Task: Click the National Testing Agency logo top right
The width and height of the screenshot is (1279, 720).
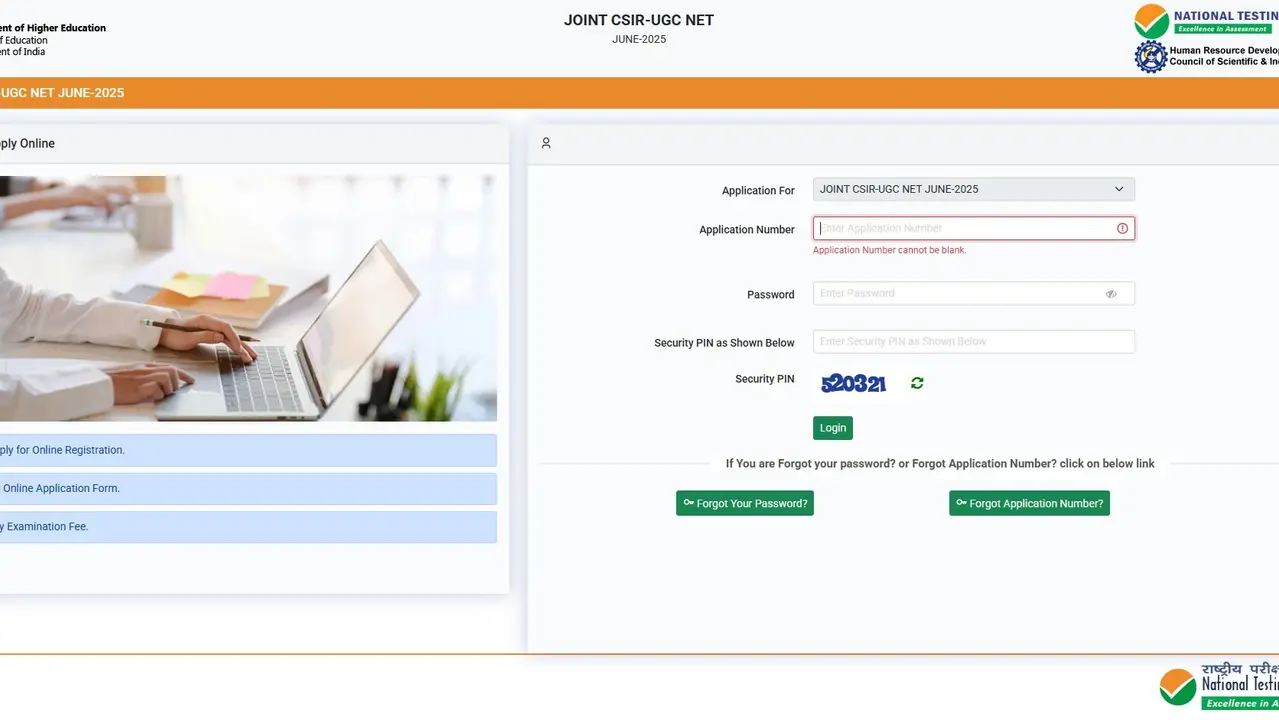Action: (x=1150, y=20)
